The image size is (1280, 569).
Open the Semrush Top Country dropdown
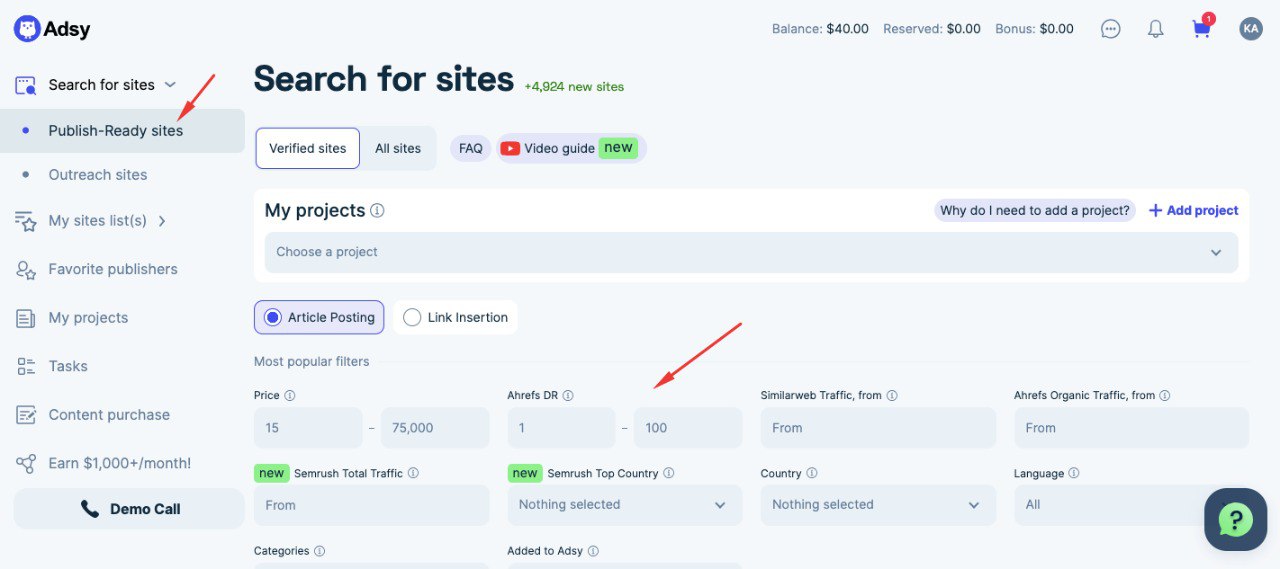click(x=624, y=505)
